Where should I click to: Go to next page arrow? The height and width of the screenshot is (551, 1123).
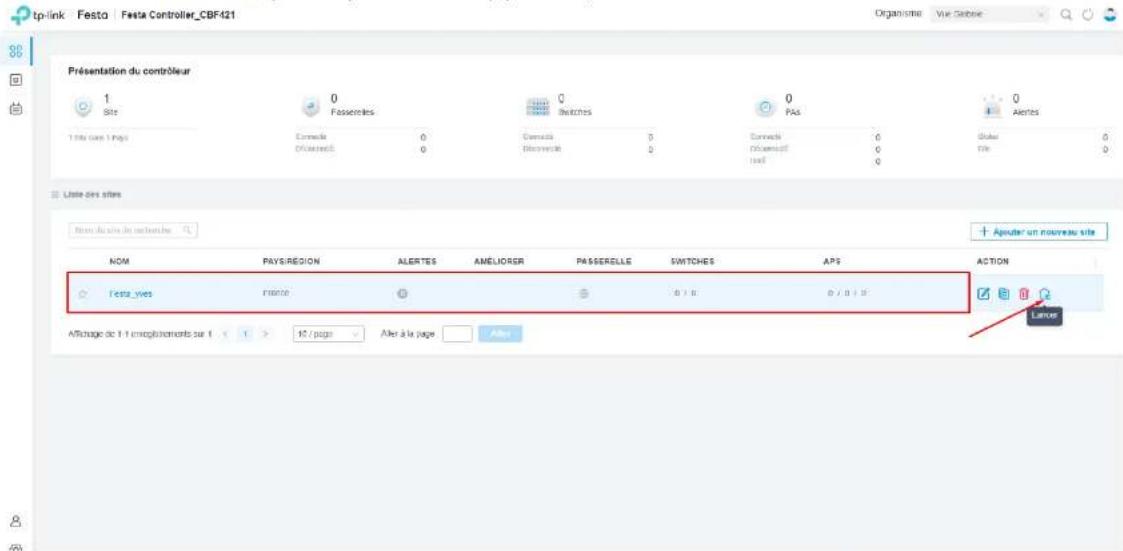click(x=265, y=334)
